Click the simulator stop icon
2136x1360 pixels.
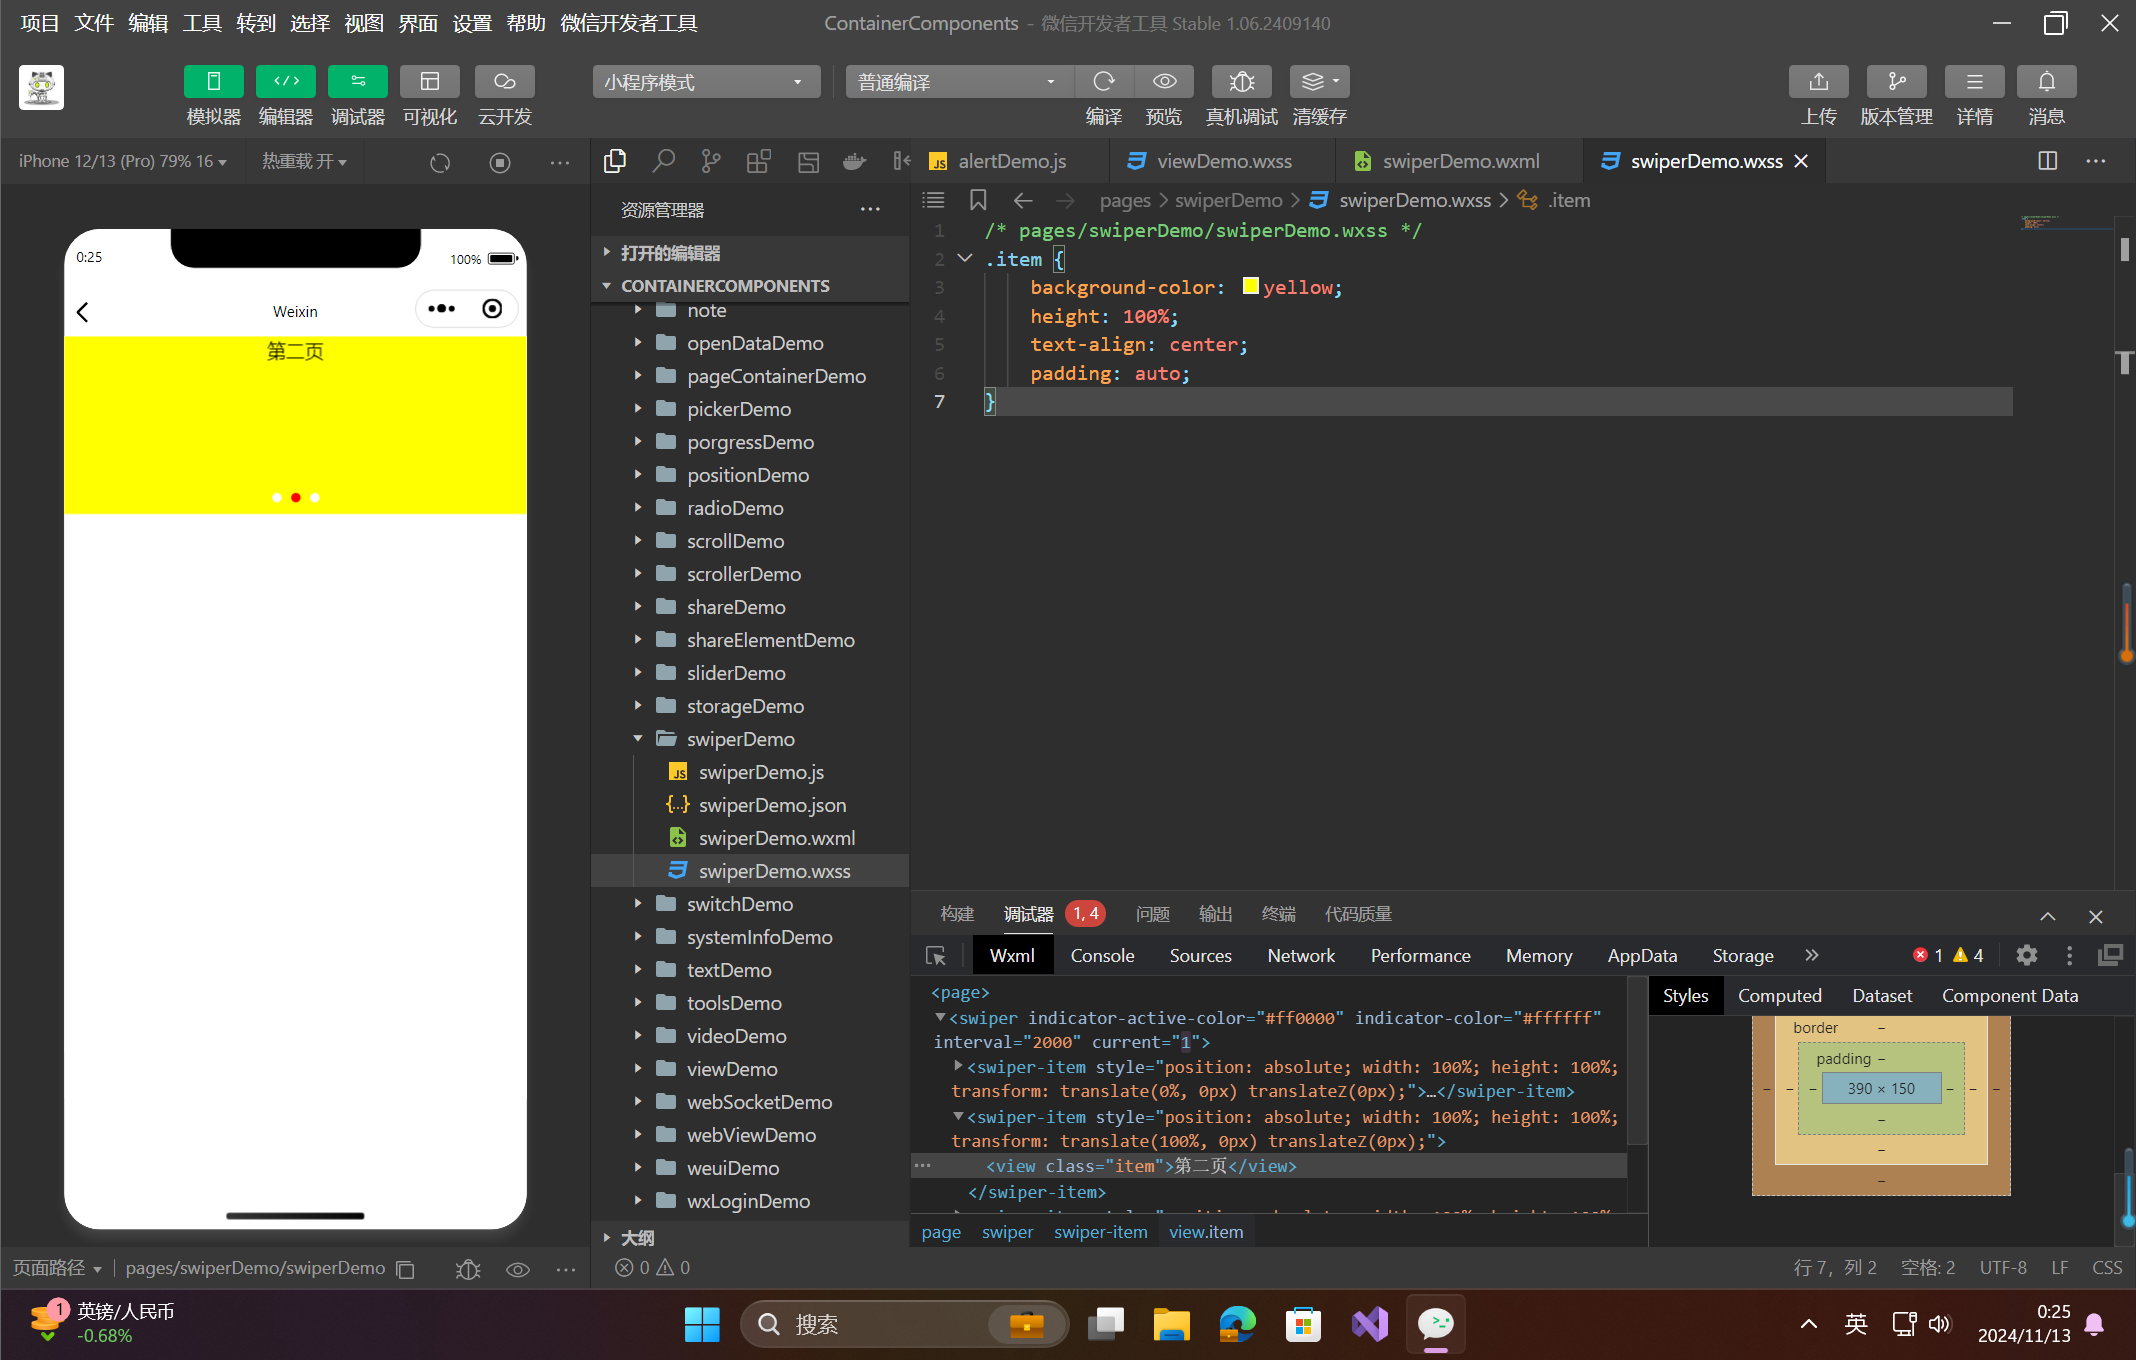[500, 162]
